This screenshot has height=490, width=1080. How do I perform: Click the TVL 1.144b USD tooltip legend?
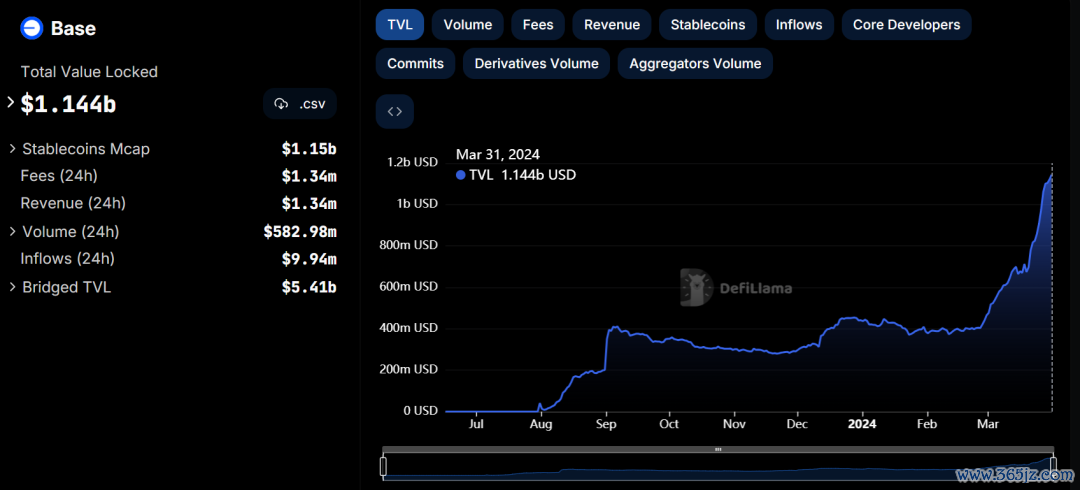coord(516,175)
